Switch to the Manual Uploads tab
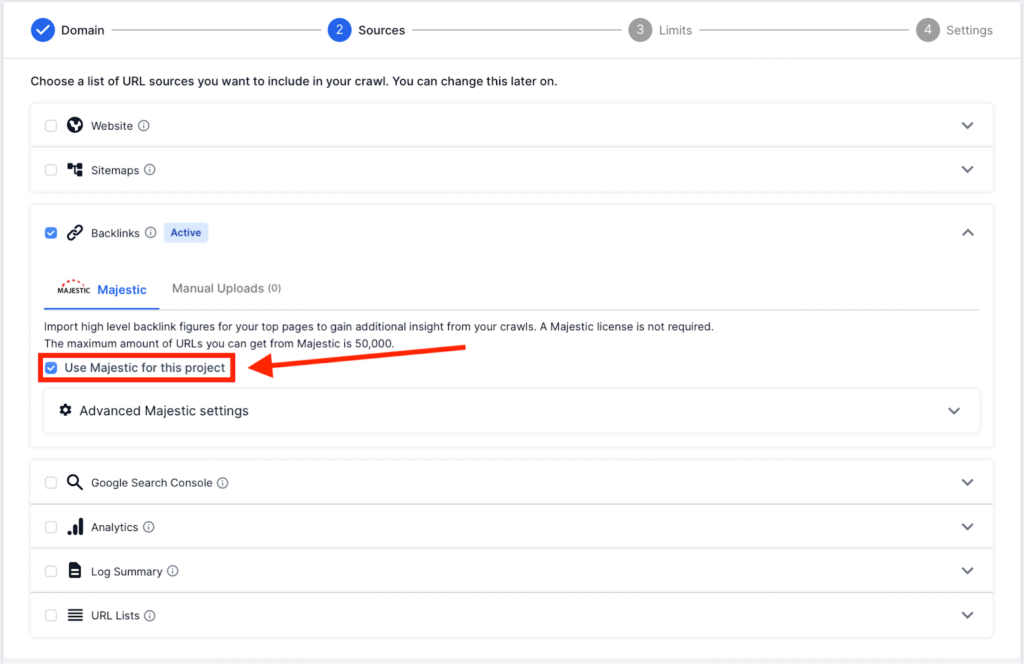 [x=226, y=288]
